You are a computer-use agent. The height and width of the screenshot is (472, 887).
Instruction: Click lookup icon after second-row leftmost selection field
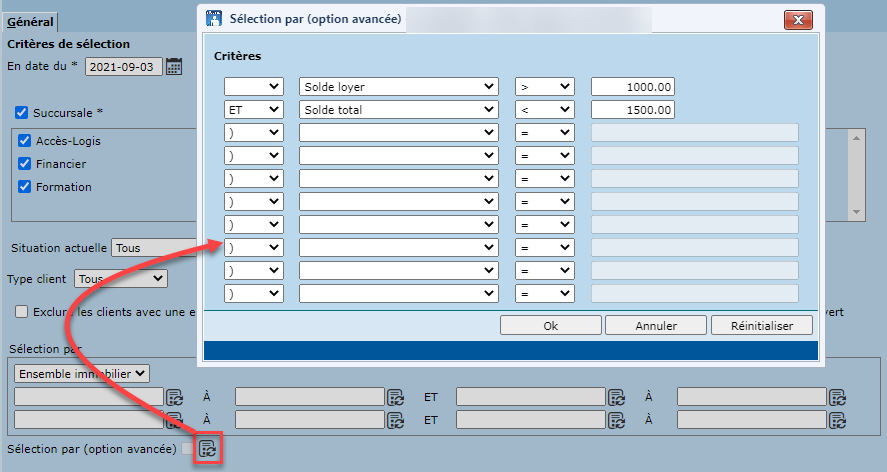point(174,420)
